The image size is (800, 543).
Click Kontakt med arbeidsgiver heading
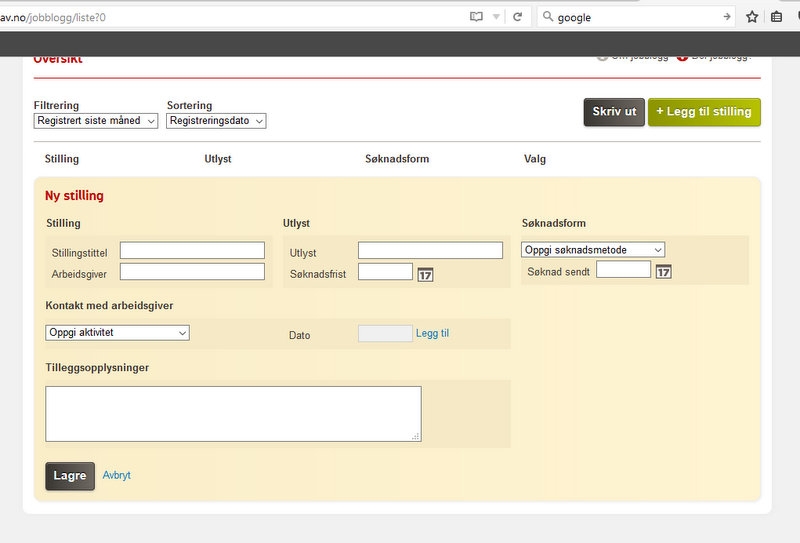[109, 305]
